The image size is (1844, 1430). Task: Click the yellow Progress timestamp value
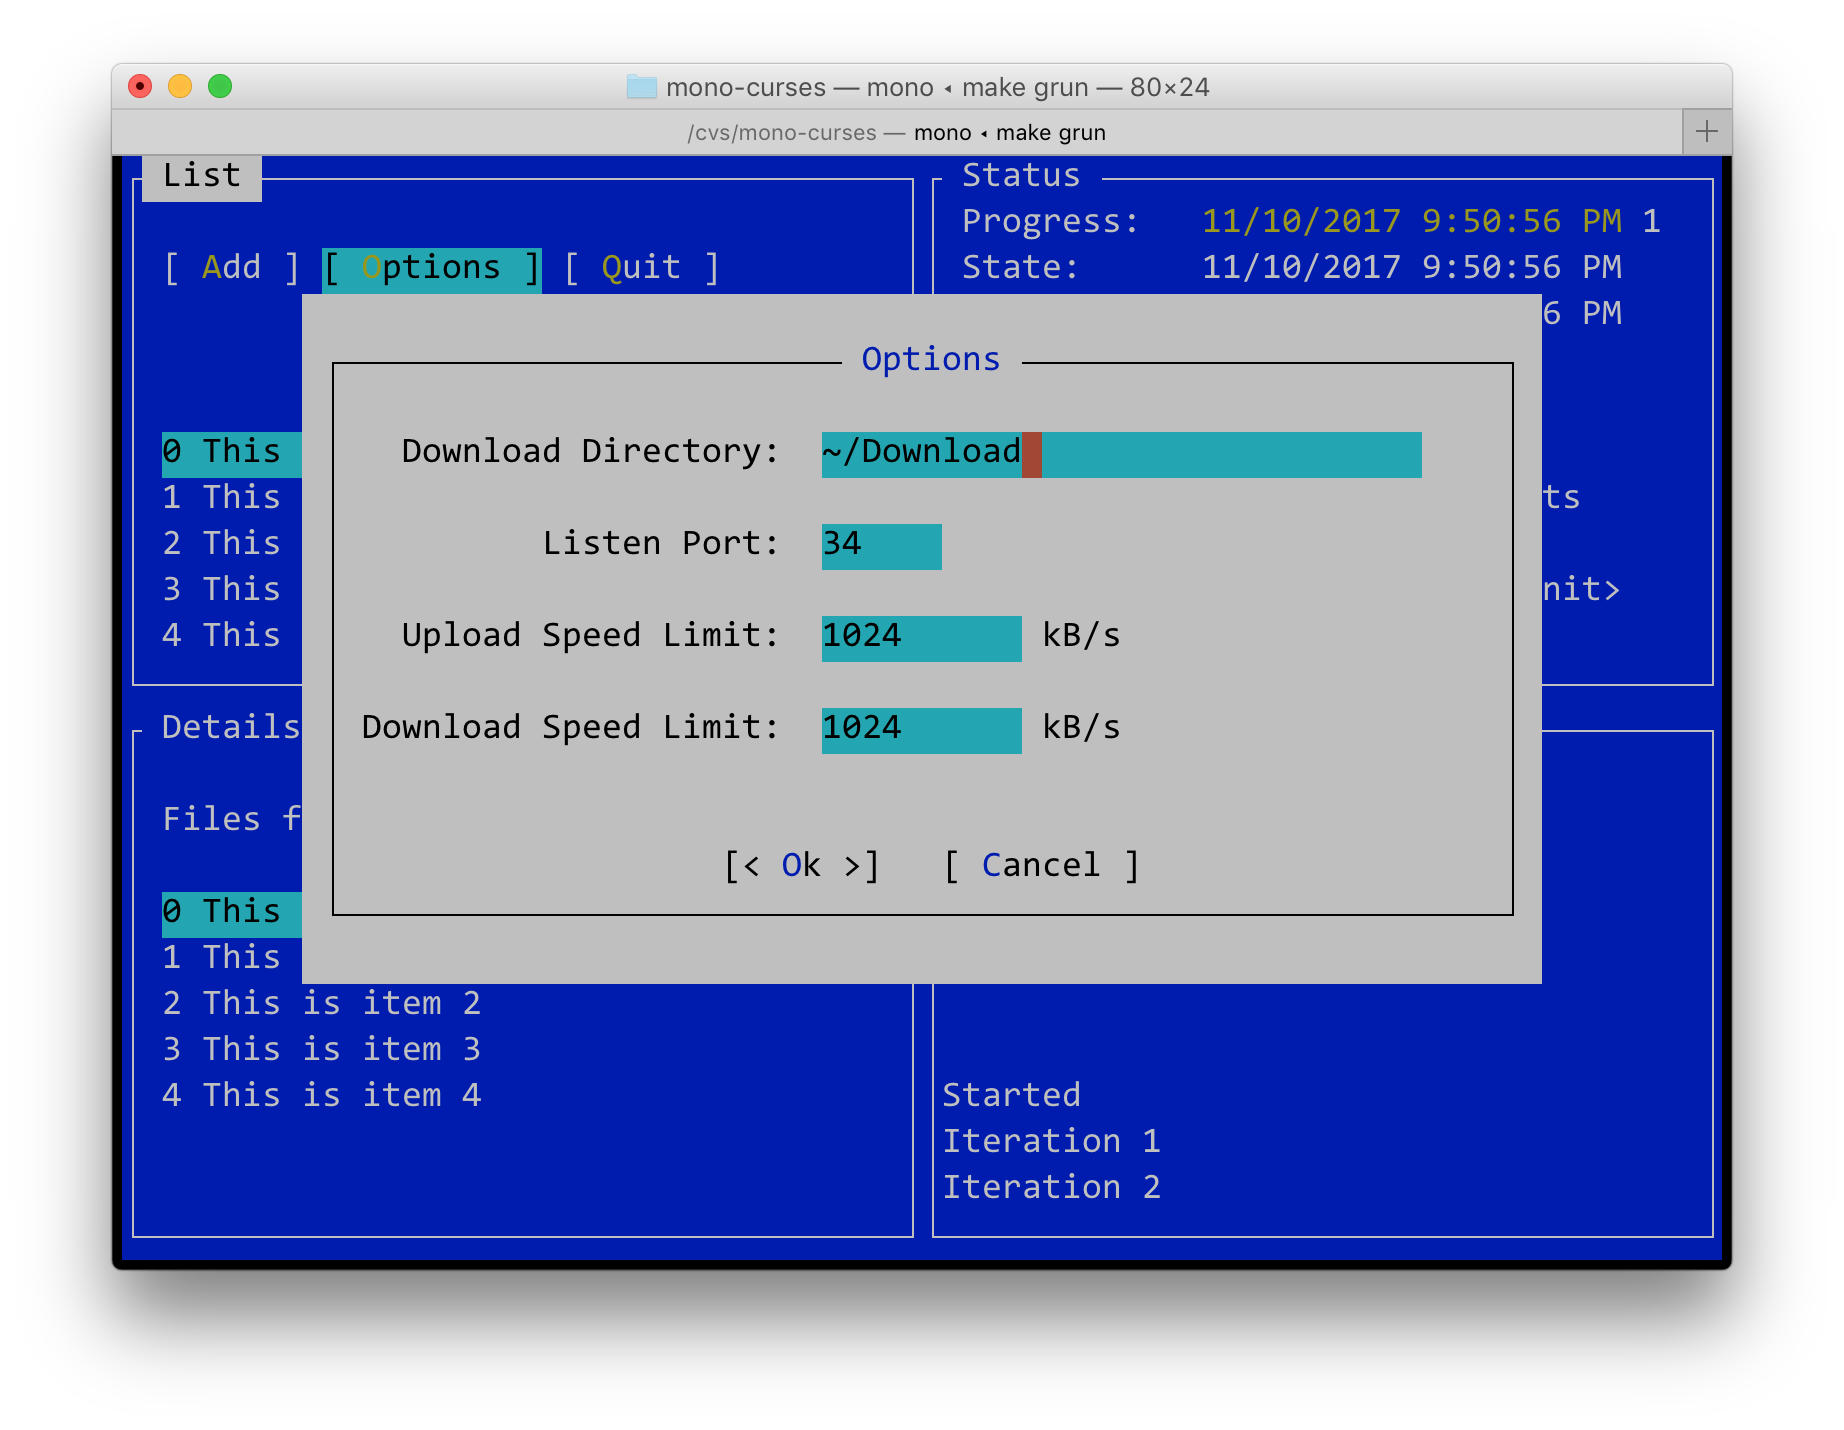click(1411, 221)
